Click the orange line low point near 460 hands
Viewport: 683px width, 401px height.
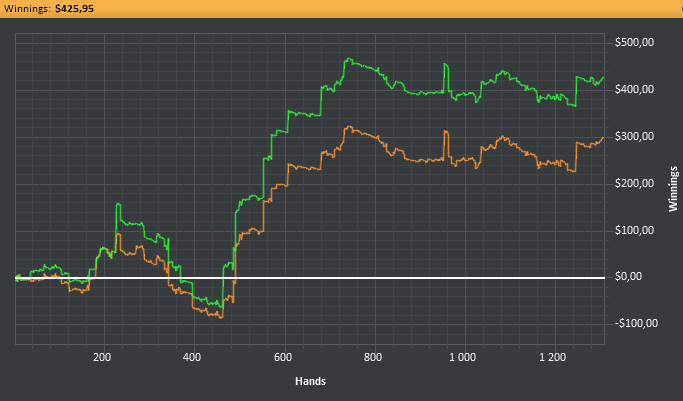221,317
